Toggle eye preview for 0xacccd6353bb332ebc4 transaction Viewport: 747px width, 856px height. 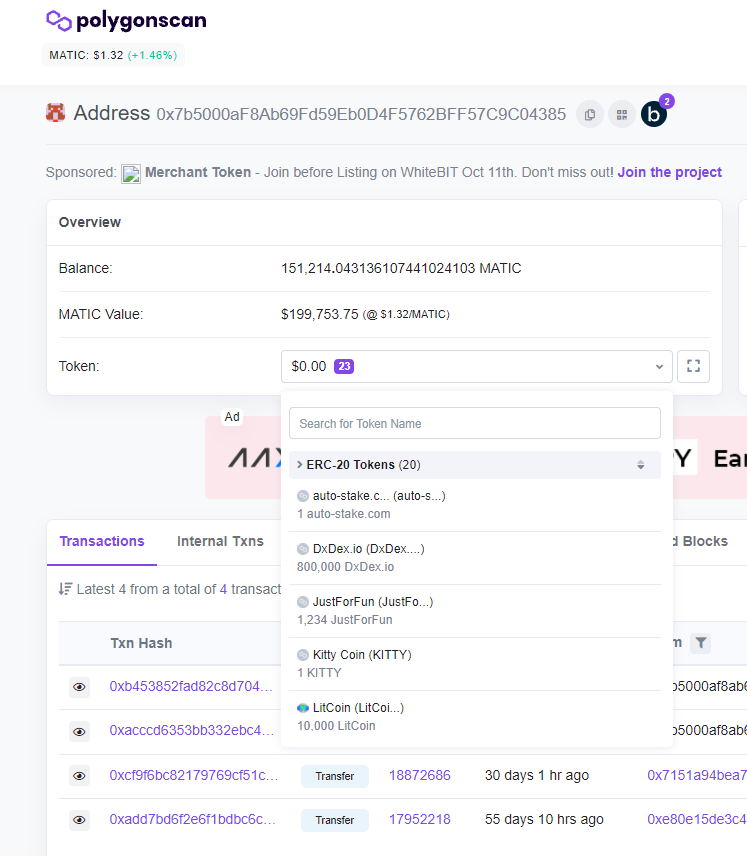pos(79,732)
